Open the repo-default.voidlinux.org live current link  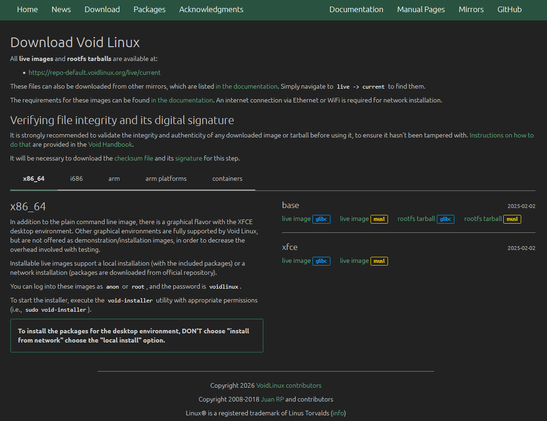(95, 73)
